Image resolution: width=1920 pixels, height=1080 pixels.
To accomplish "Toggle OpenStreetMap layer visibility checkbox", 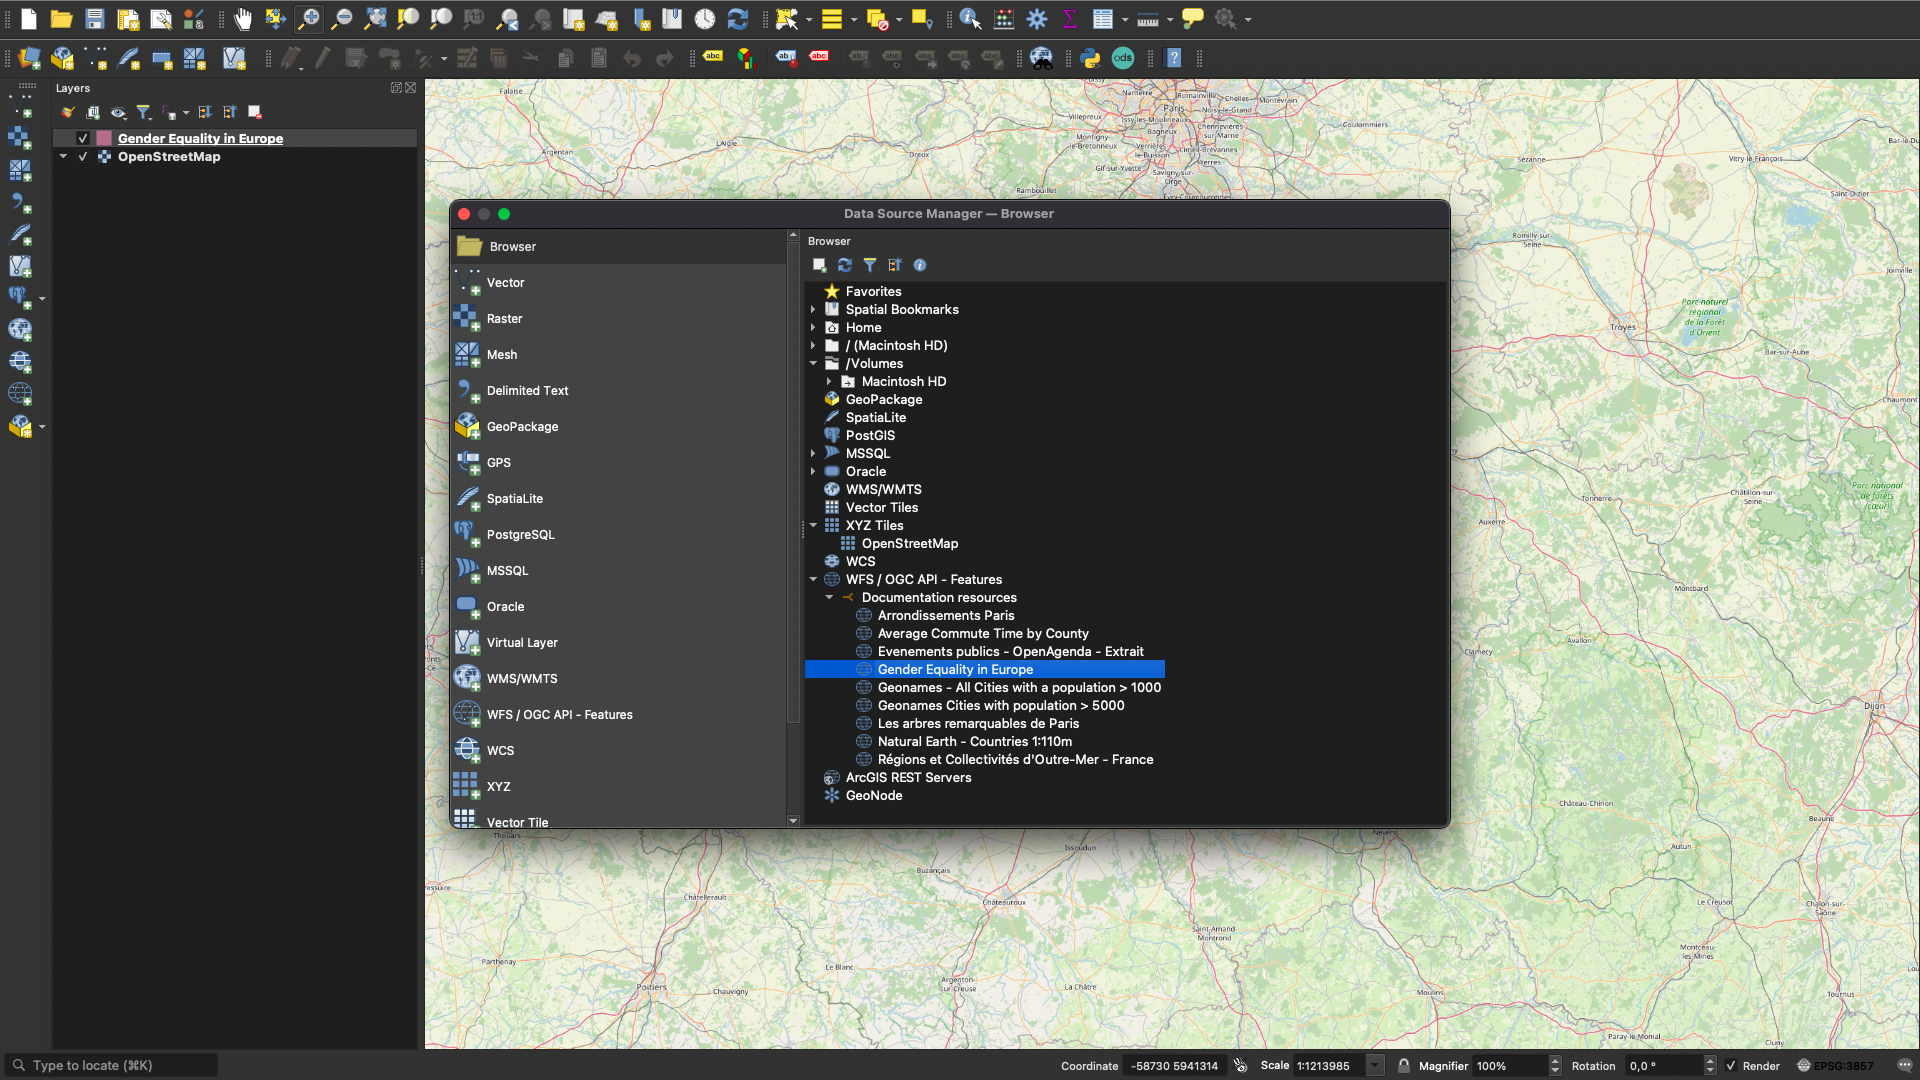I will pyautogui.click(x=83, y=157).
